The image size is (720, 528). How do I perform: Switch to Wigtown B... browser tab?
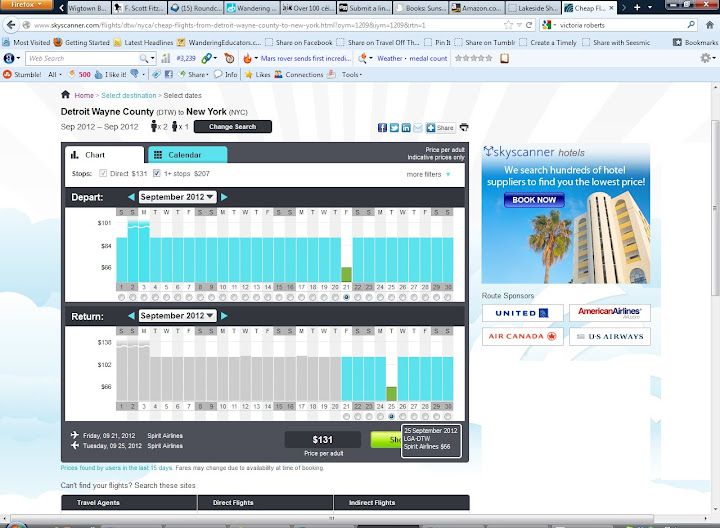pyautogui.click(x=86, y=8)
